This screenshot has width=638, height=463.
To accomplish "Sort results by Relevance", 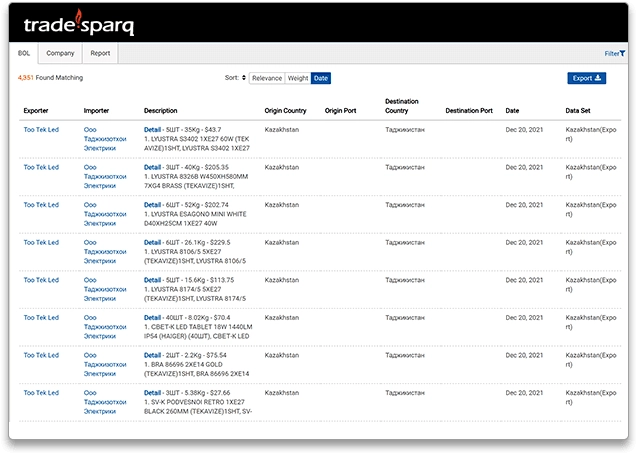I will [x=267, y=78].
